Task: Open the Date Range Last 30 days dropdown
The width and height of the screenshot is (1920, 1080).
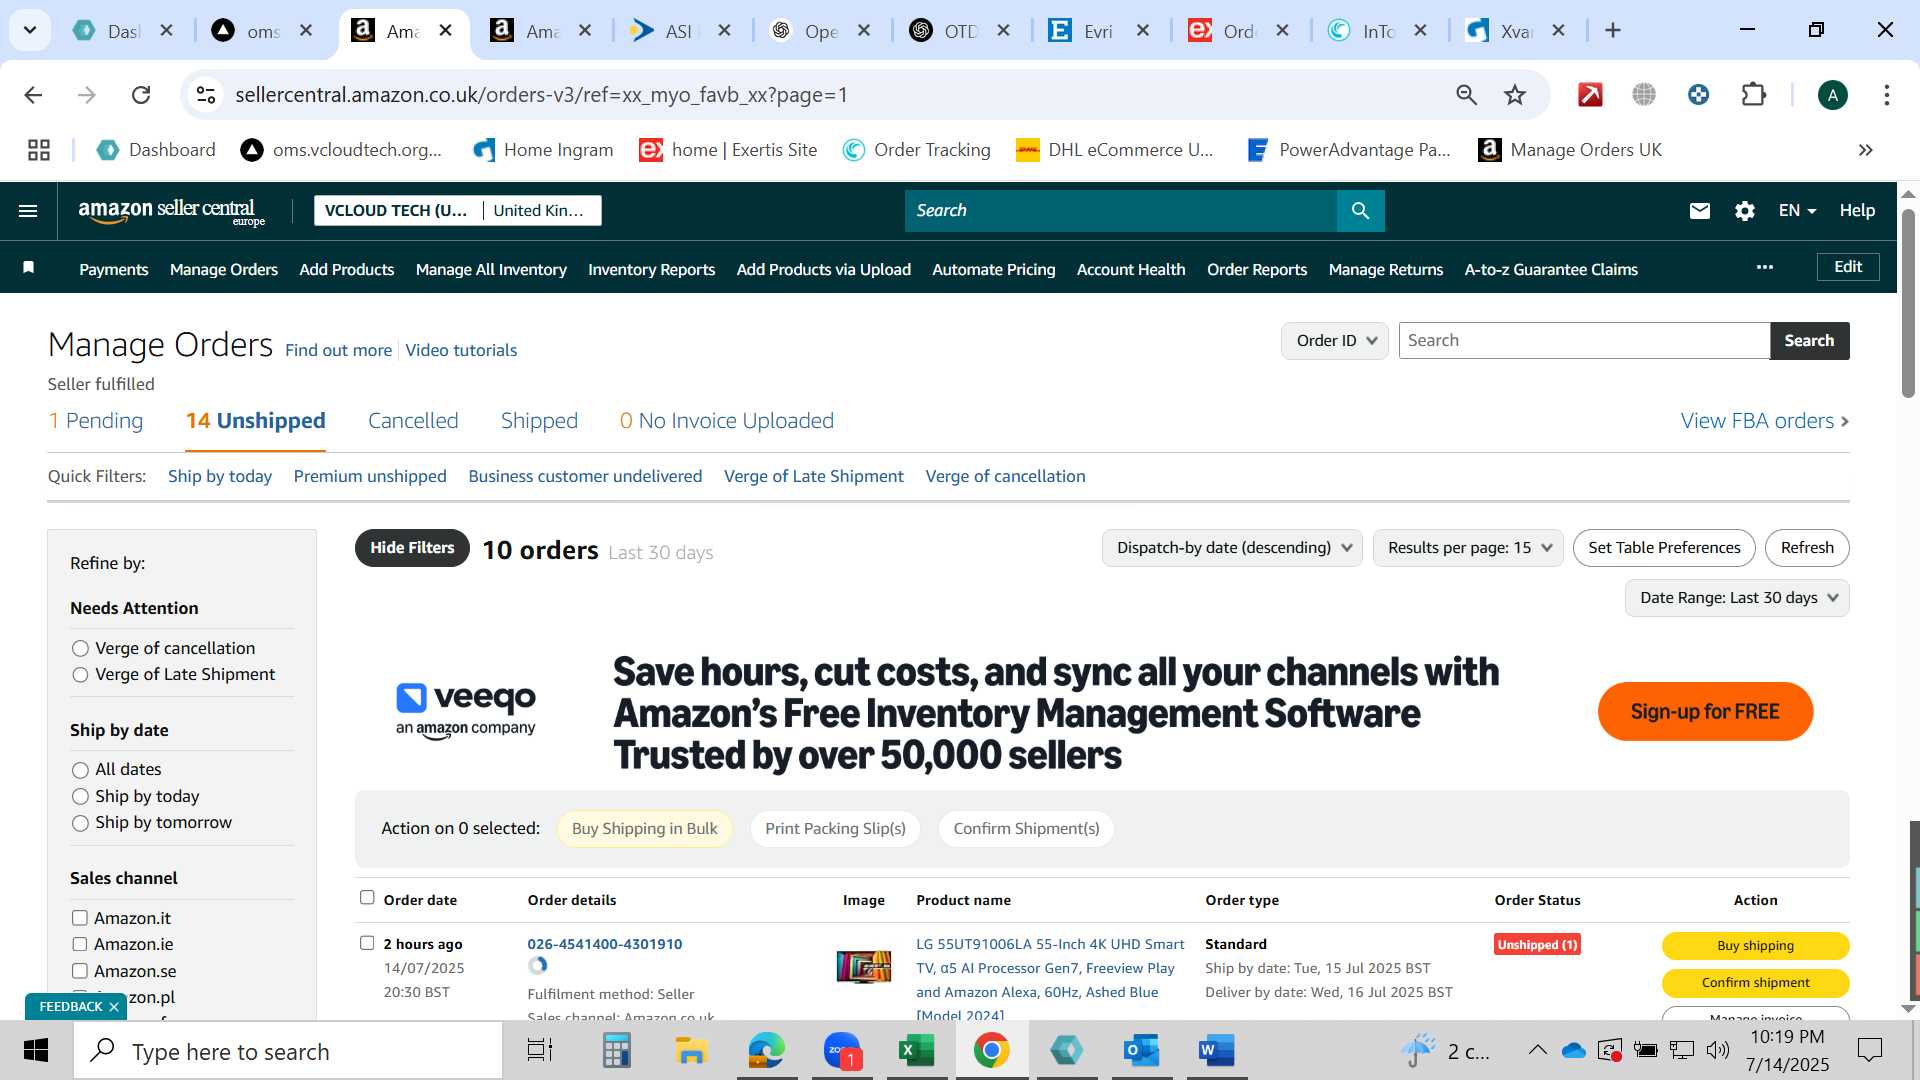Action: [x=1737, y=598]
